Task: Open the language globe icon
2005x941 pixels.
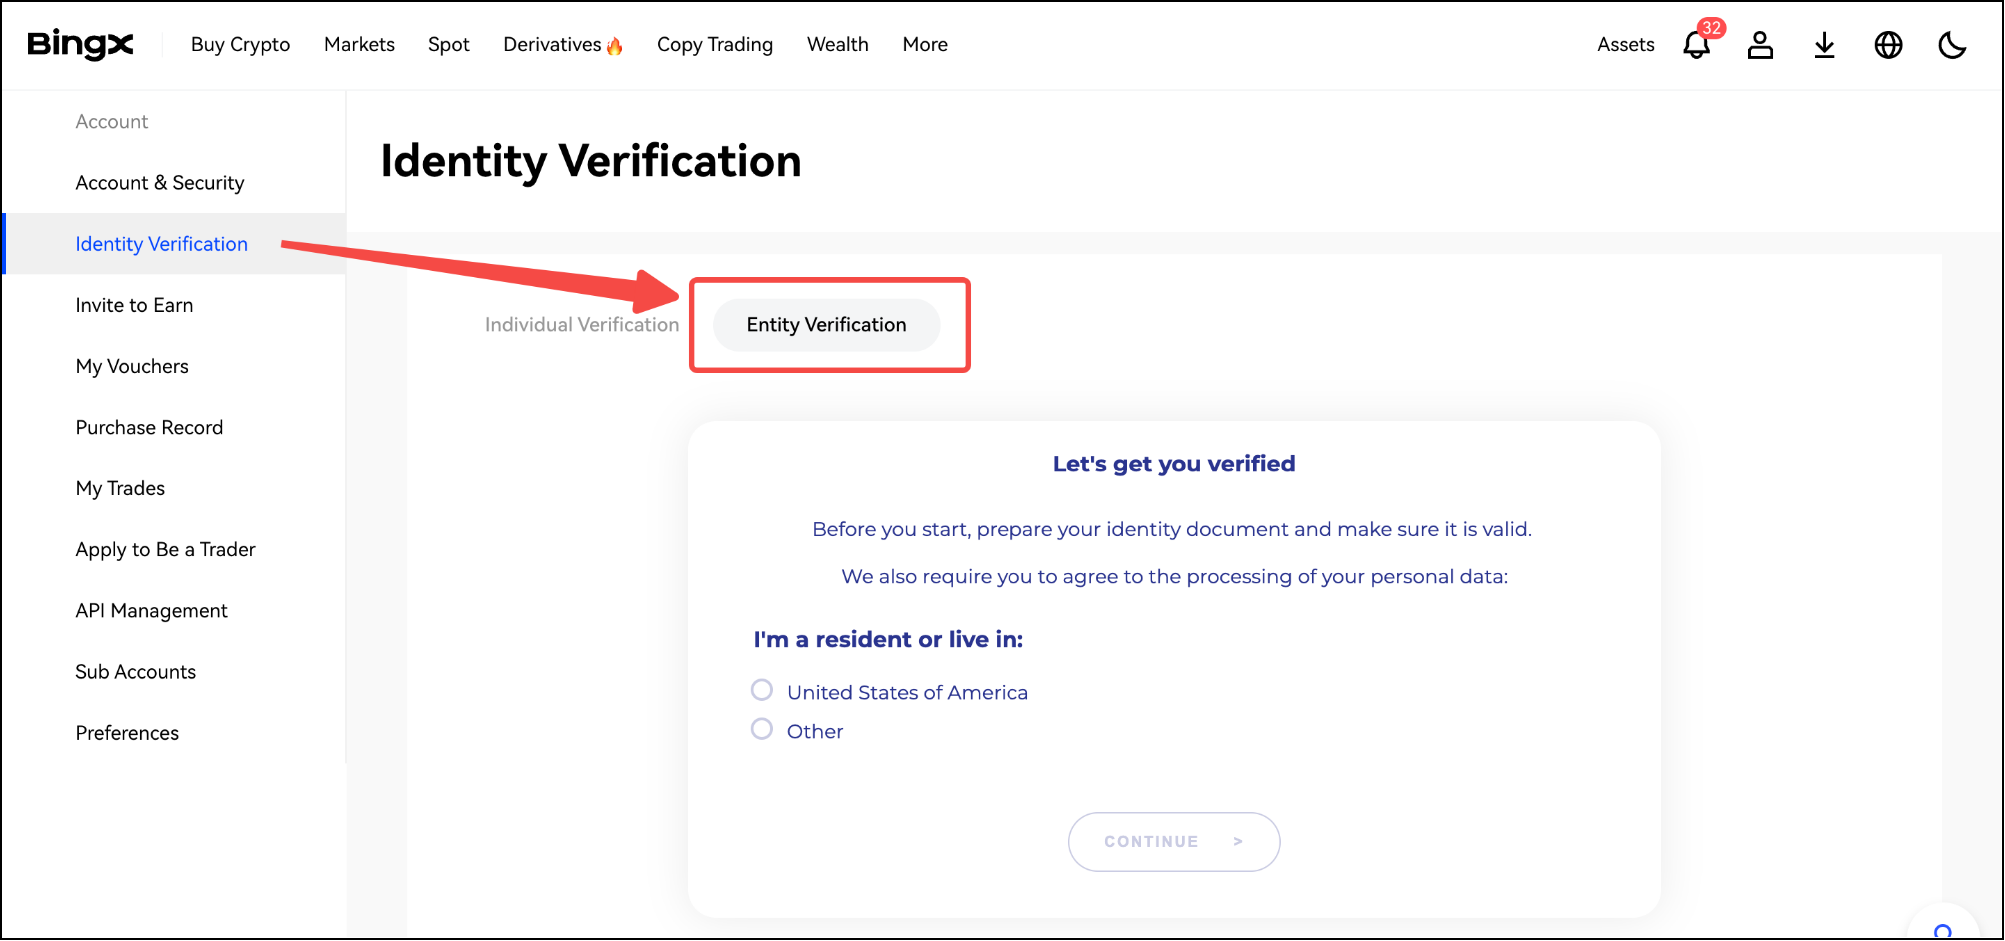Action: [x=1888, y=45]
